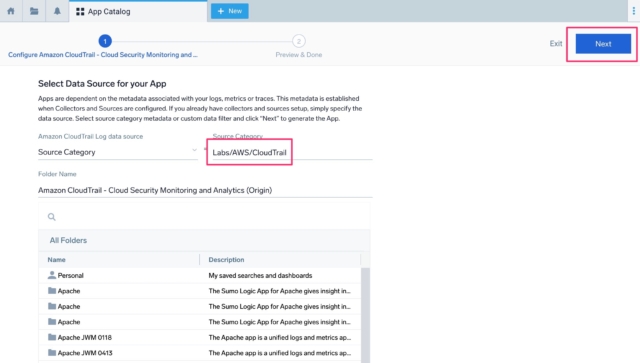640x363 pixels.
Task: Click the + New tab button
Action: click(229, 11)
